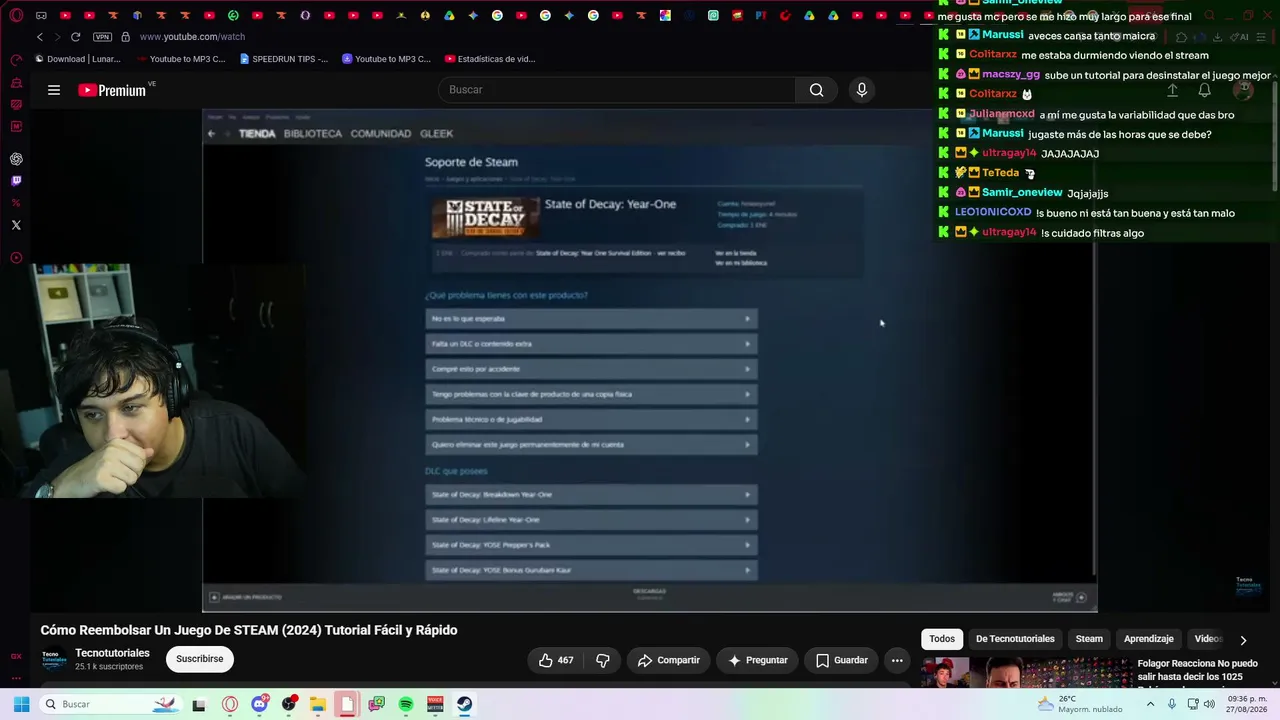The image size is (1280, 720).
Task: Open 'Estadísticas de vid...' bookmark
Action: click(490, 59)
